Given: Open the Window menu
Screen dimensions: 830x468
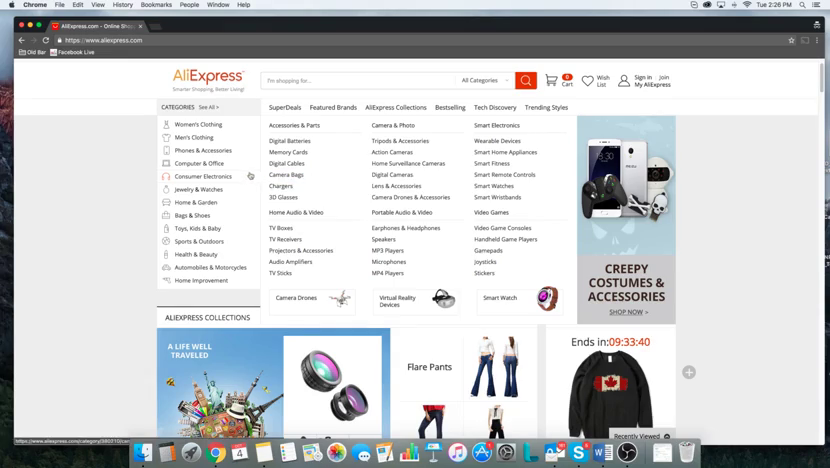Looking at the screenshot, I should pos(218,5).
